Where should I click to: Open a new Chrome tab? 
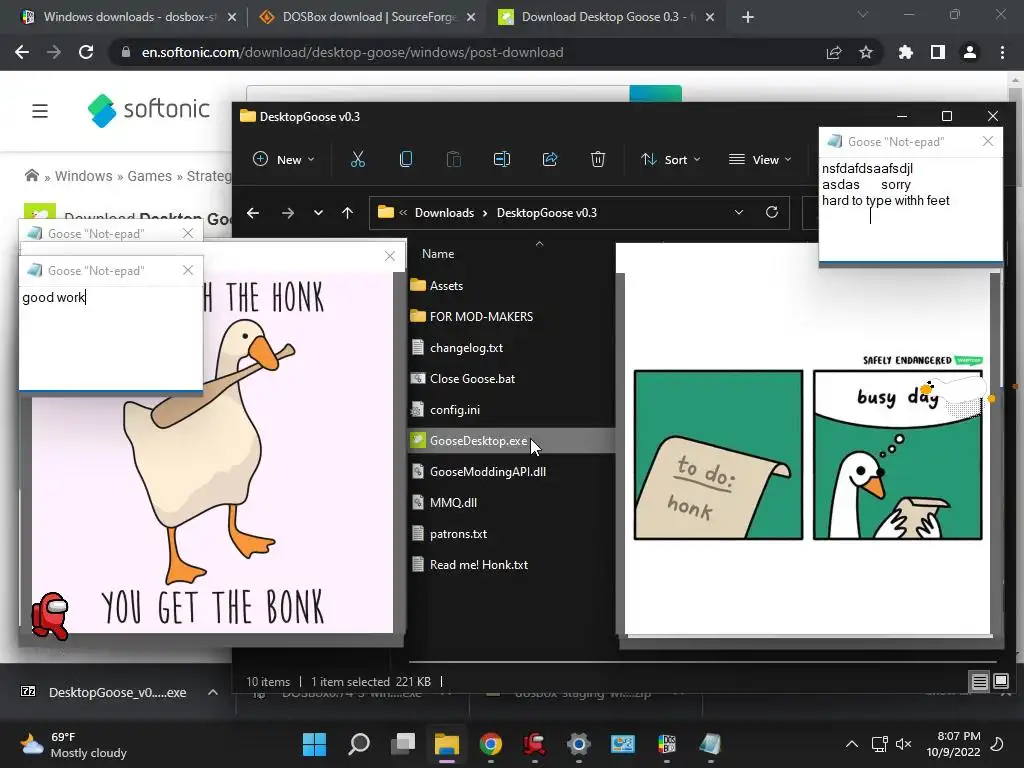748,17
